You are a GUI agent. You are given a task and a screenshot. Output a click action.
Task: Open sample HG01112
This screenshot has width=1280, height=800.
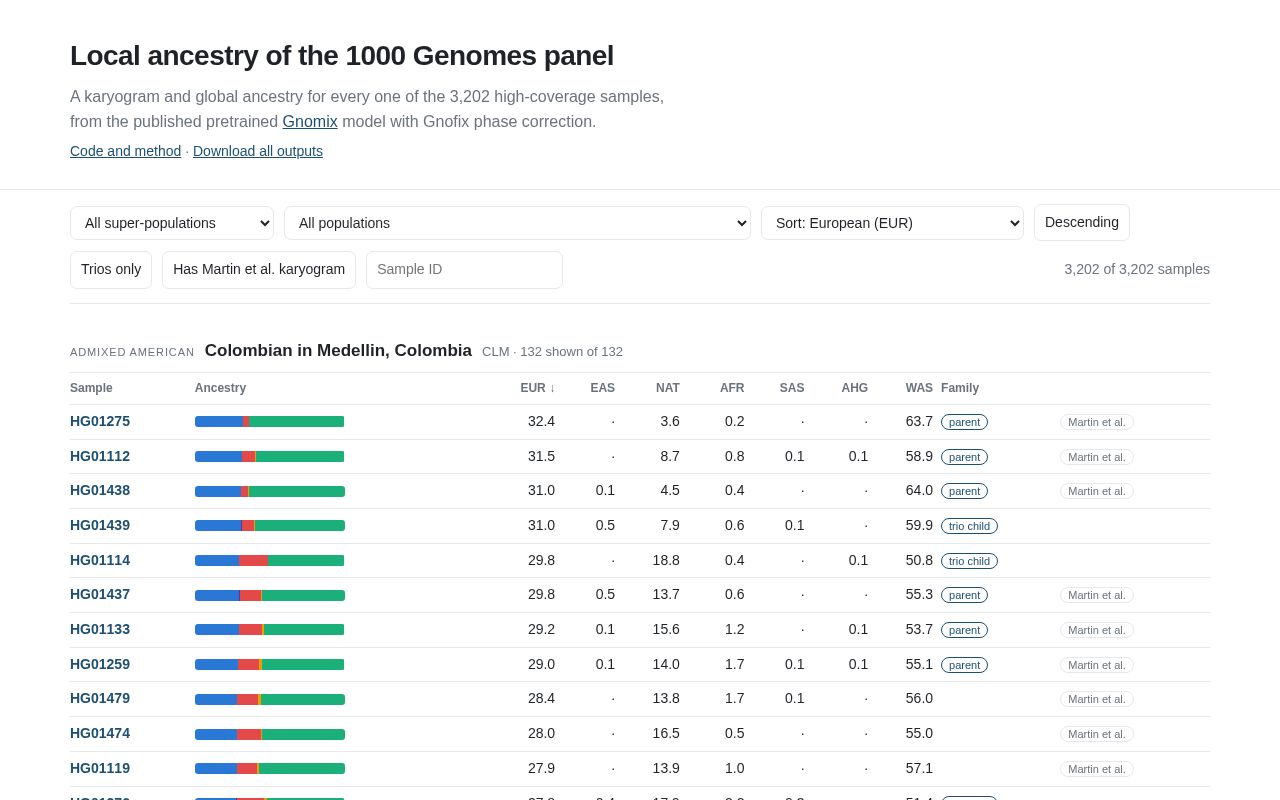click(100, 456)
